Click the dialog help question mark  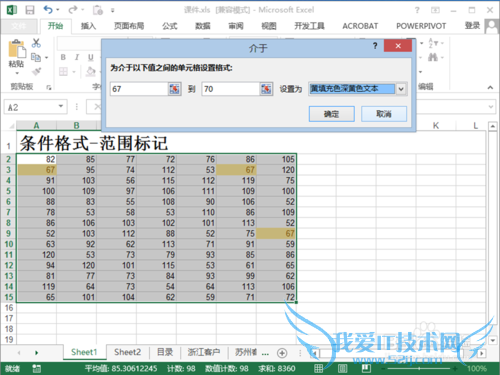click(375, 46)
